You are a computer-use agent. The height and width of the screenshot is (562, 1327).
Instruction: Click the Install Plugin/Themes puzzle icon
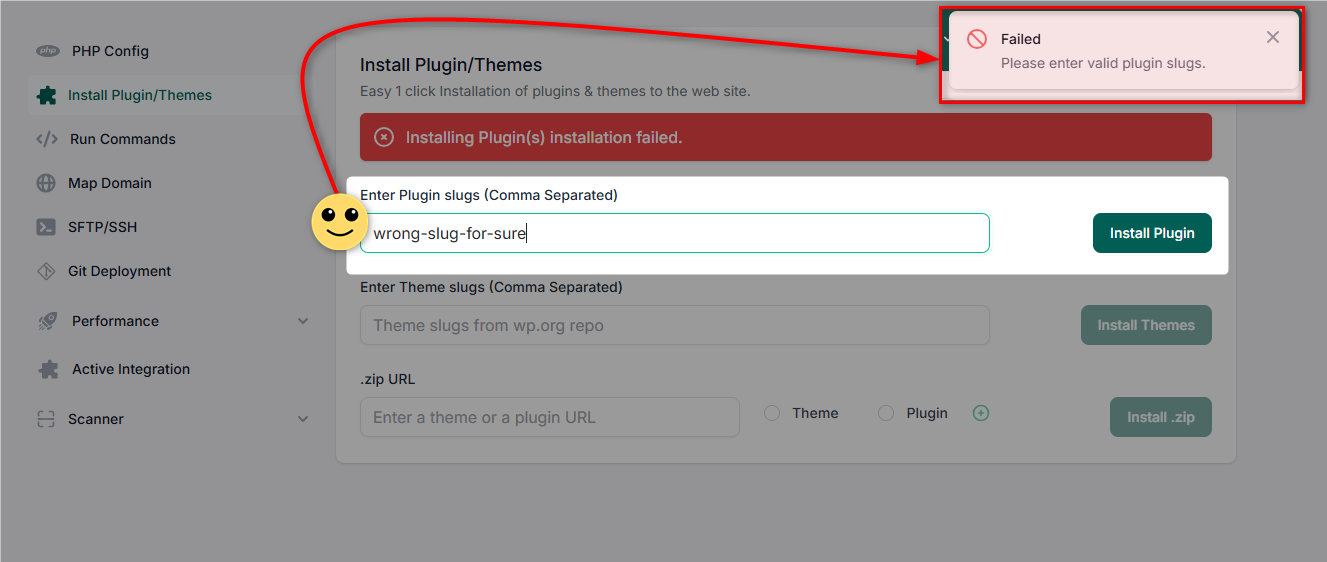46,95
